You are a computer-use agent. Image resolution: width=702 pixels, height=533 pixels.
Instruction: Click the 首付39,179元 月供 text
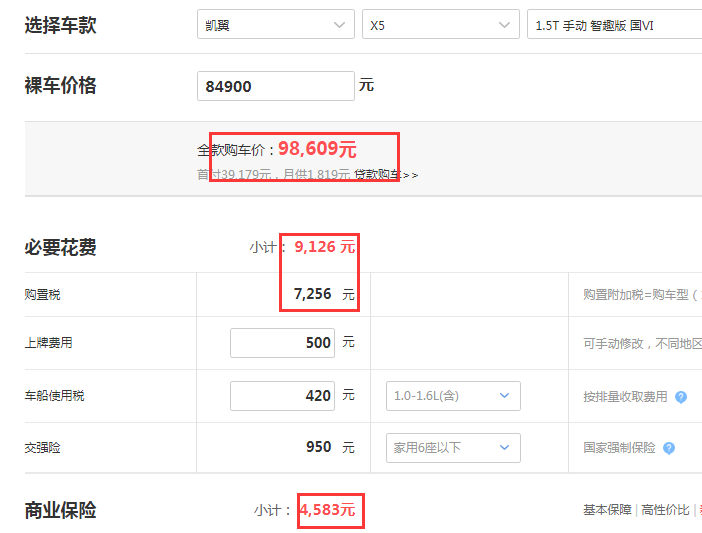[x=274, y=175]
